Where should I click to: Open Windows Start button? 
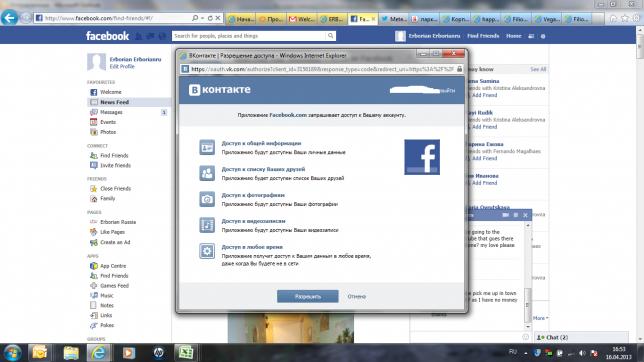[x=12, y=353]
